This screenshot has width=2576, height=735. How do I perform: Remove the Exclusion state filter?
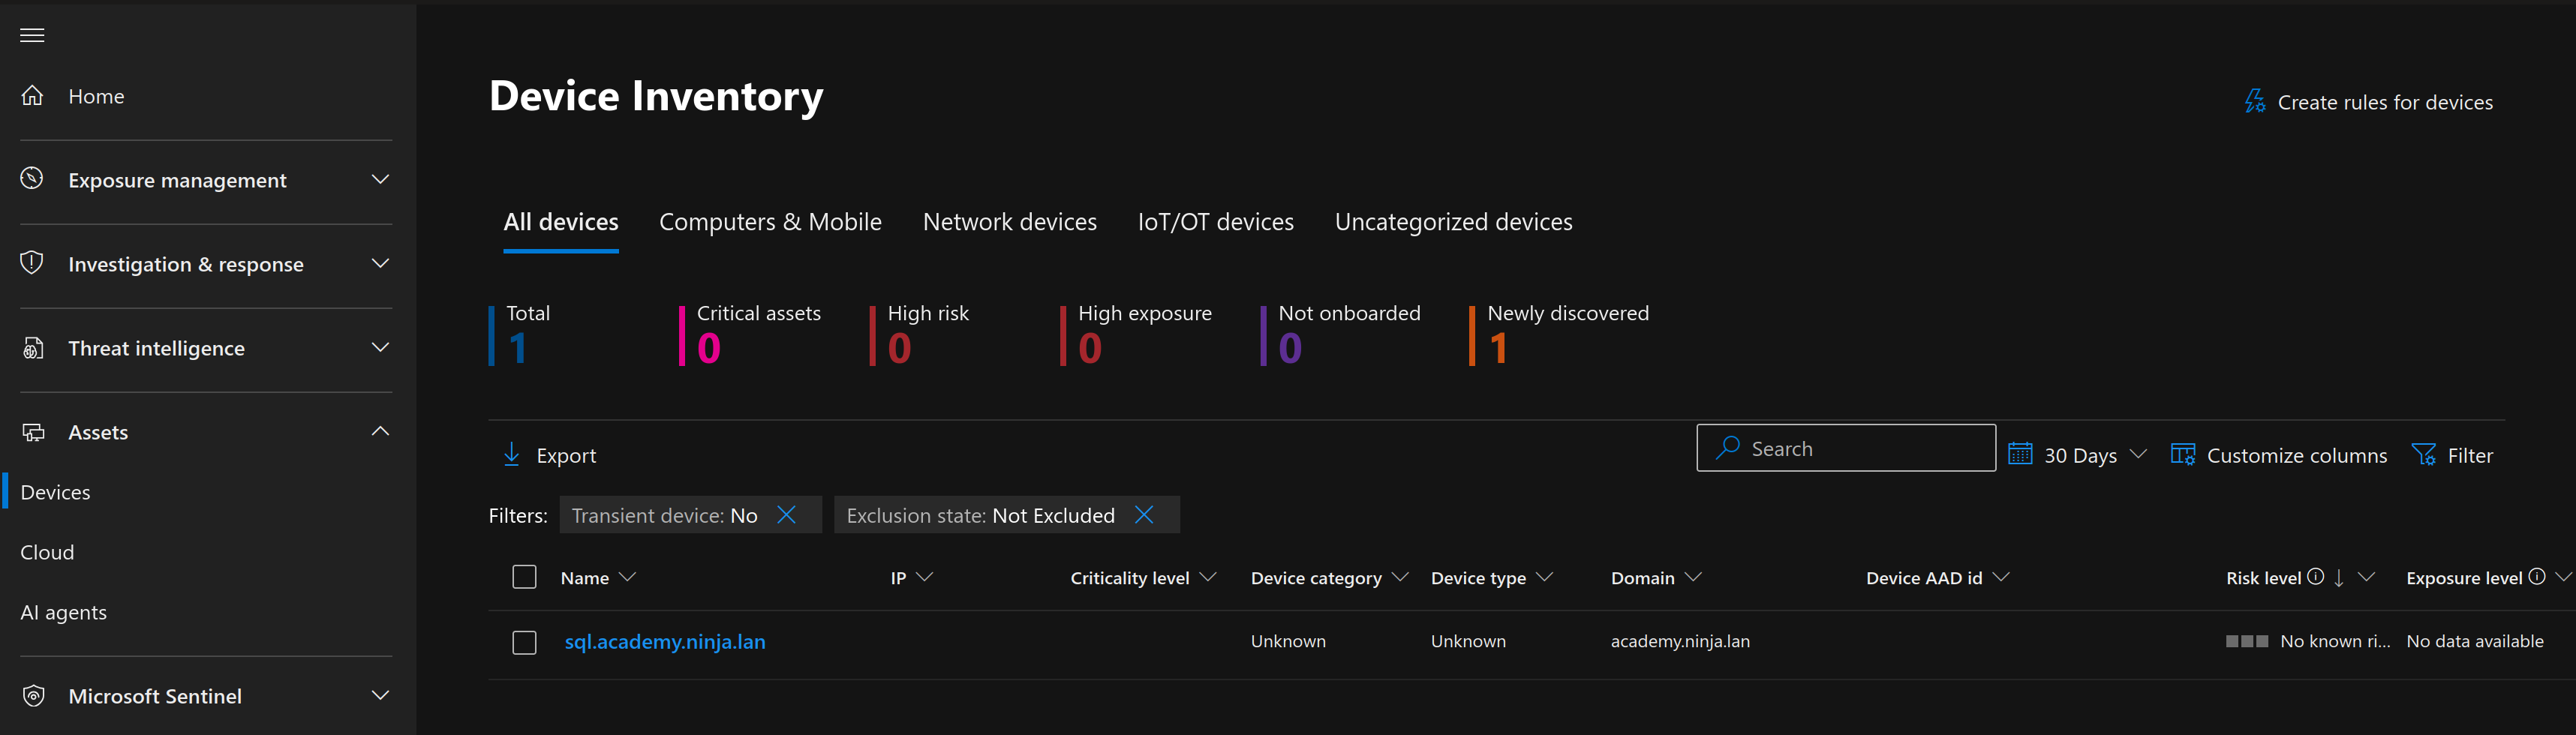click(1144, 515)
